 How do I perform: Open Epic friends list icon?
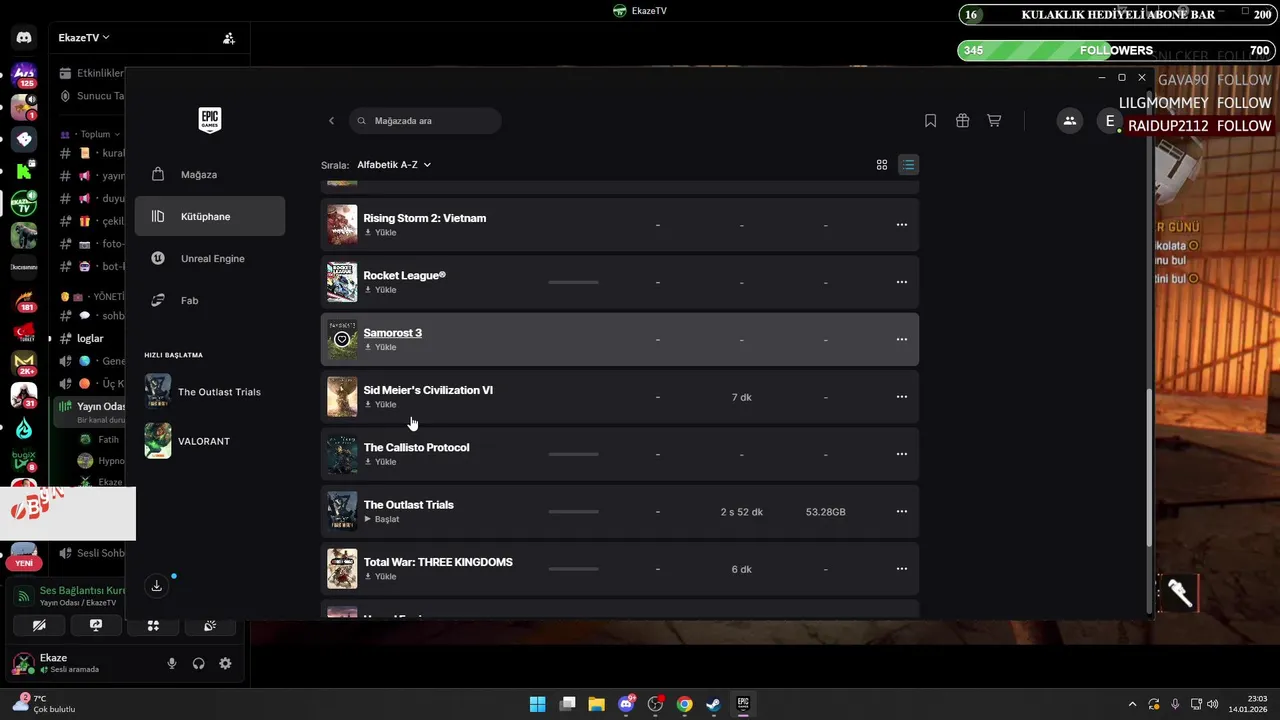[1069, 121]
